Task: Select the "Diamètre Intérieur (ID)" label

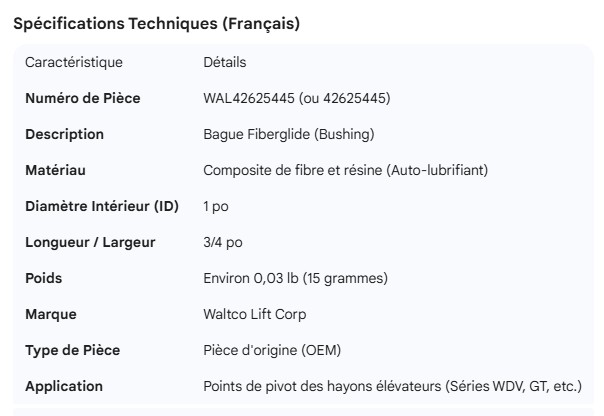Action: pyautogui.click(x=102, y=206)
